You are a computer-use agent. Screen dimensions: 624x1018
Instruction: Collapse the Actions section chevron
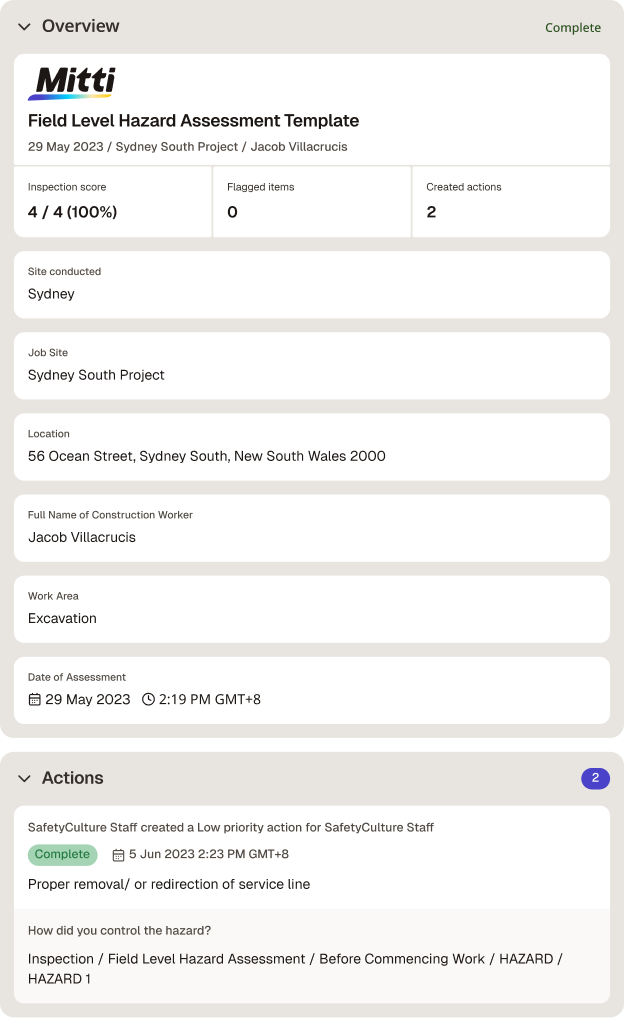[x=24, y=778]
